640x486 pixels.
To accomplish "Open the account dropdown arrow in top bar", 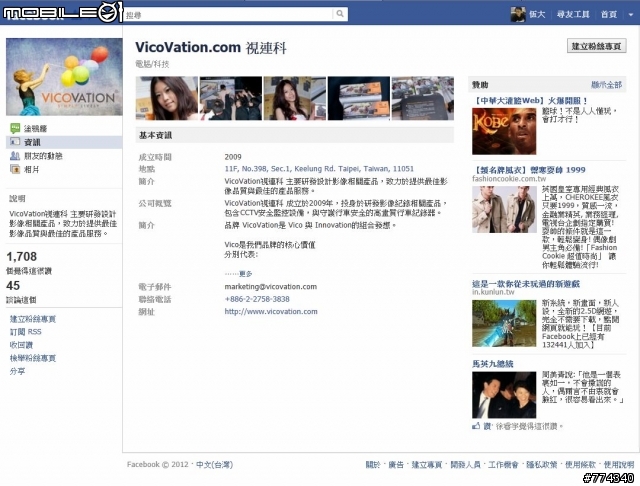I will coord(631,14).
